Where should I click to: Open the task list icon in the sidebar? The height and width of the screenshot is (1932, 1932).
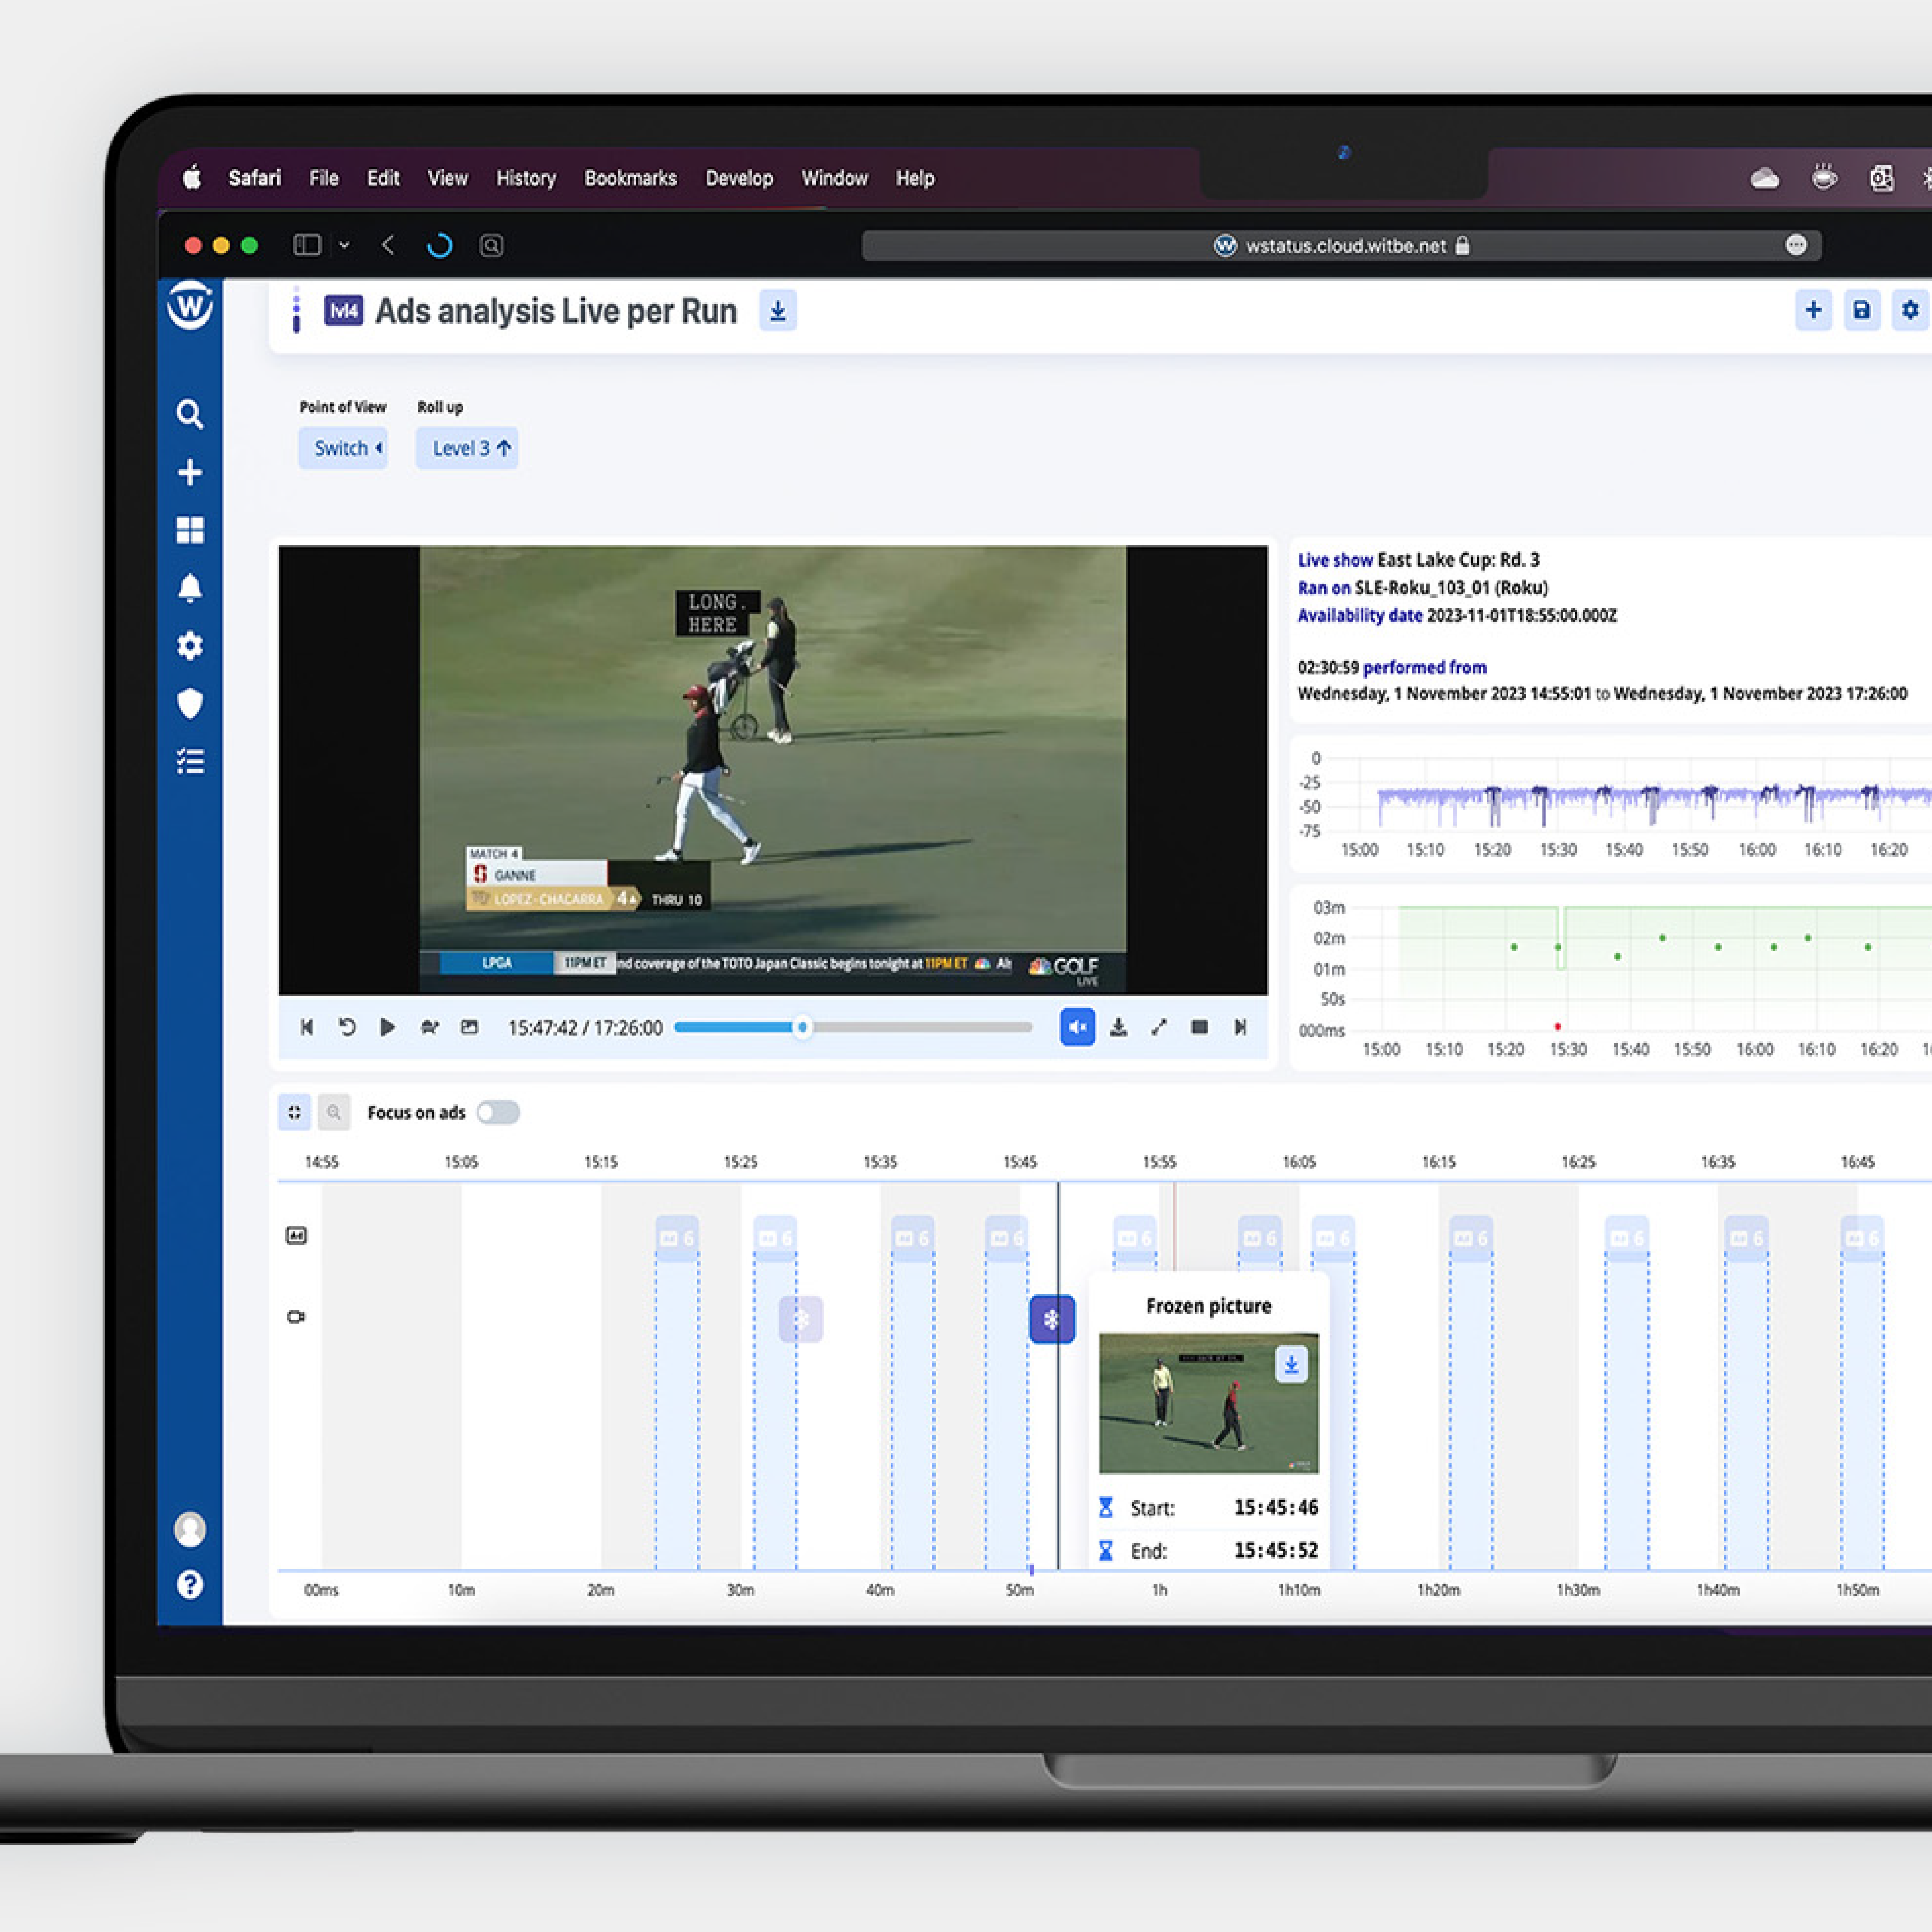(190, 761)
